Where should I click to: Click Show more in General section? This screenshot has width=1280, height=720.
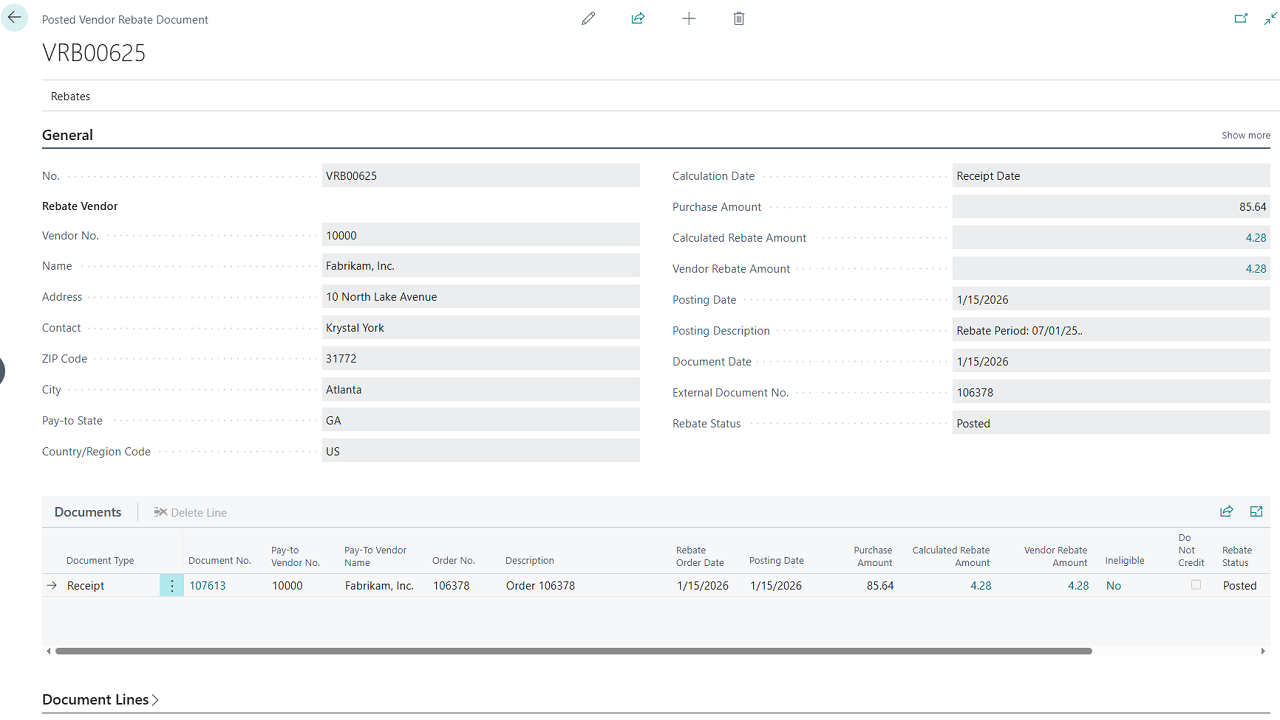click(1245, 135)
